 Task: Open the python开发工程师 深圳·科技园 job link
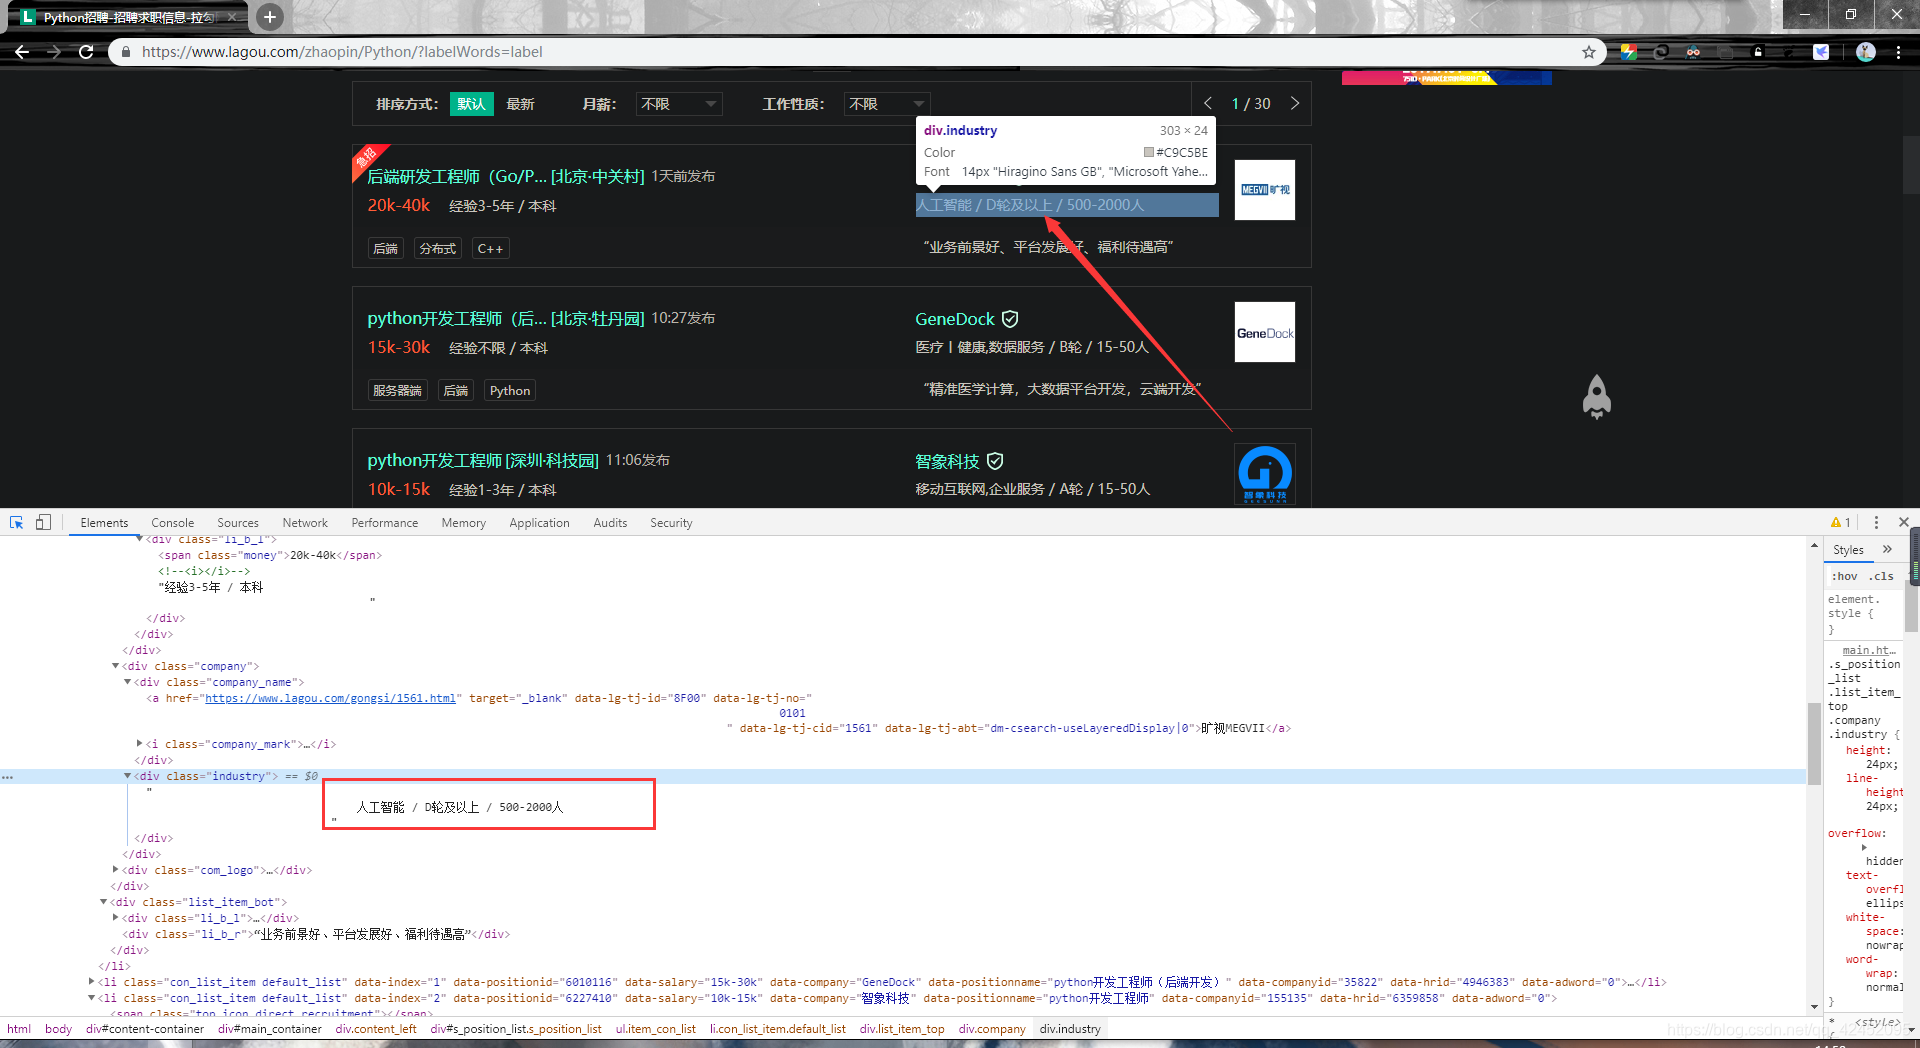pyautogui.click(x=483, y=460)
